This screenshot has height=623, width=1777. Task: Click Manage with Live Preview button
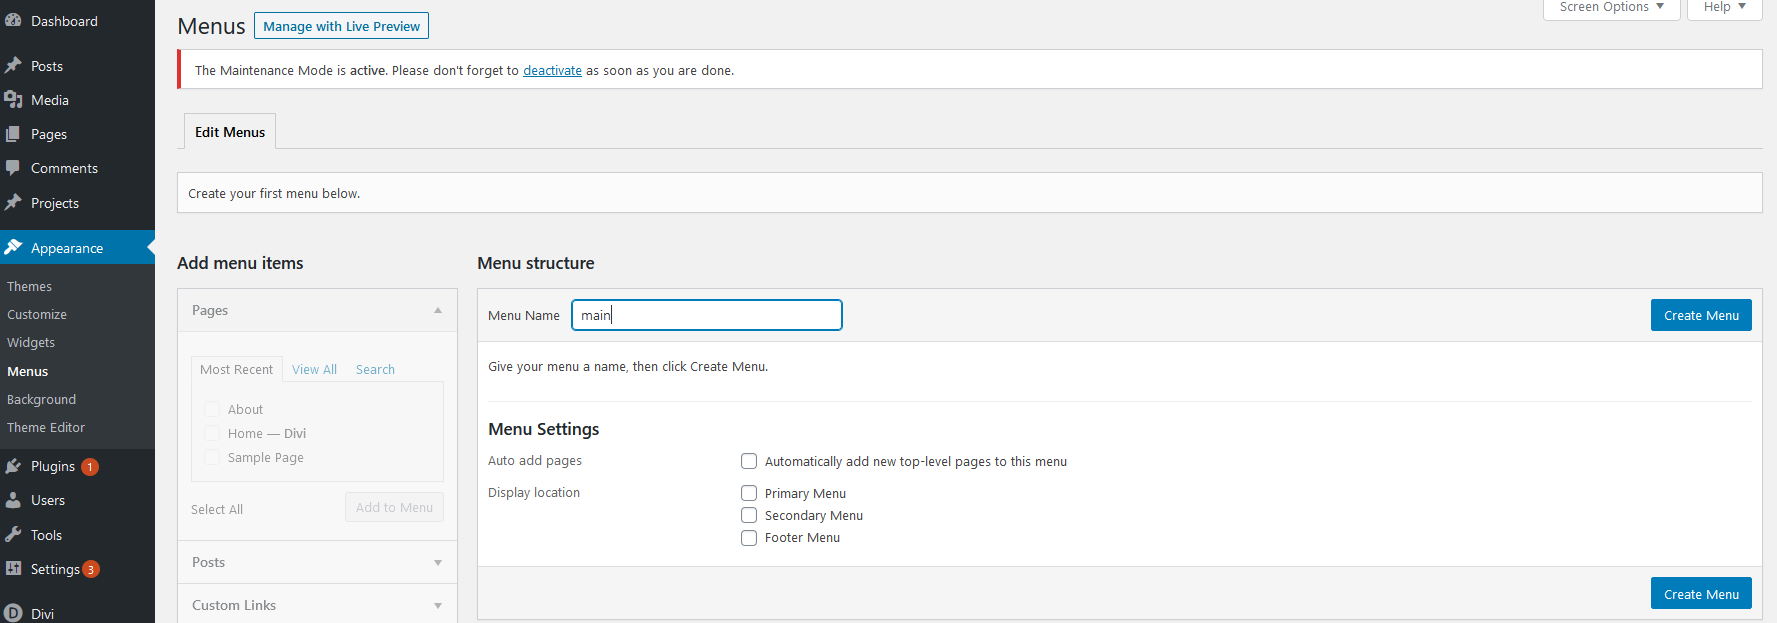point(341,26)
